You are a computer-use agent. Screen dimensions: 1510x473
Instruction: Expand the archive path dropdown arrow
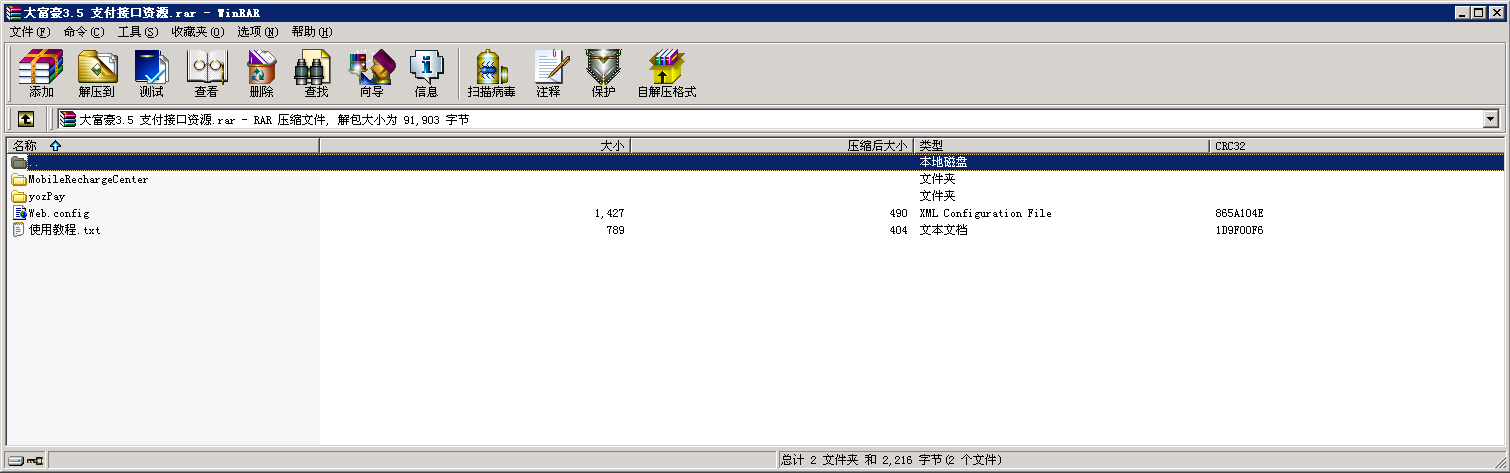[1491, 119]
